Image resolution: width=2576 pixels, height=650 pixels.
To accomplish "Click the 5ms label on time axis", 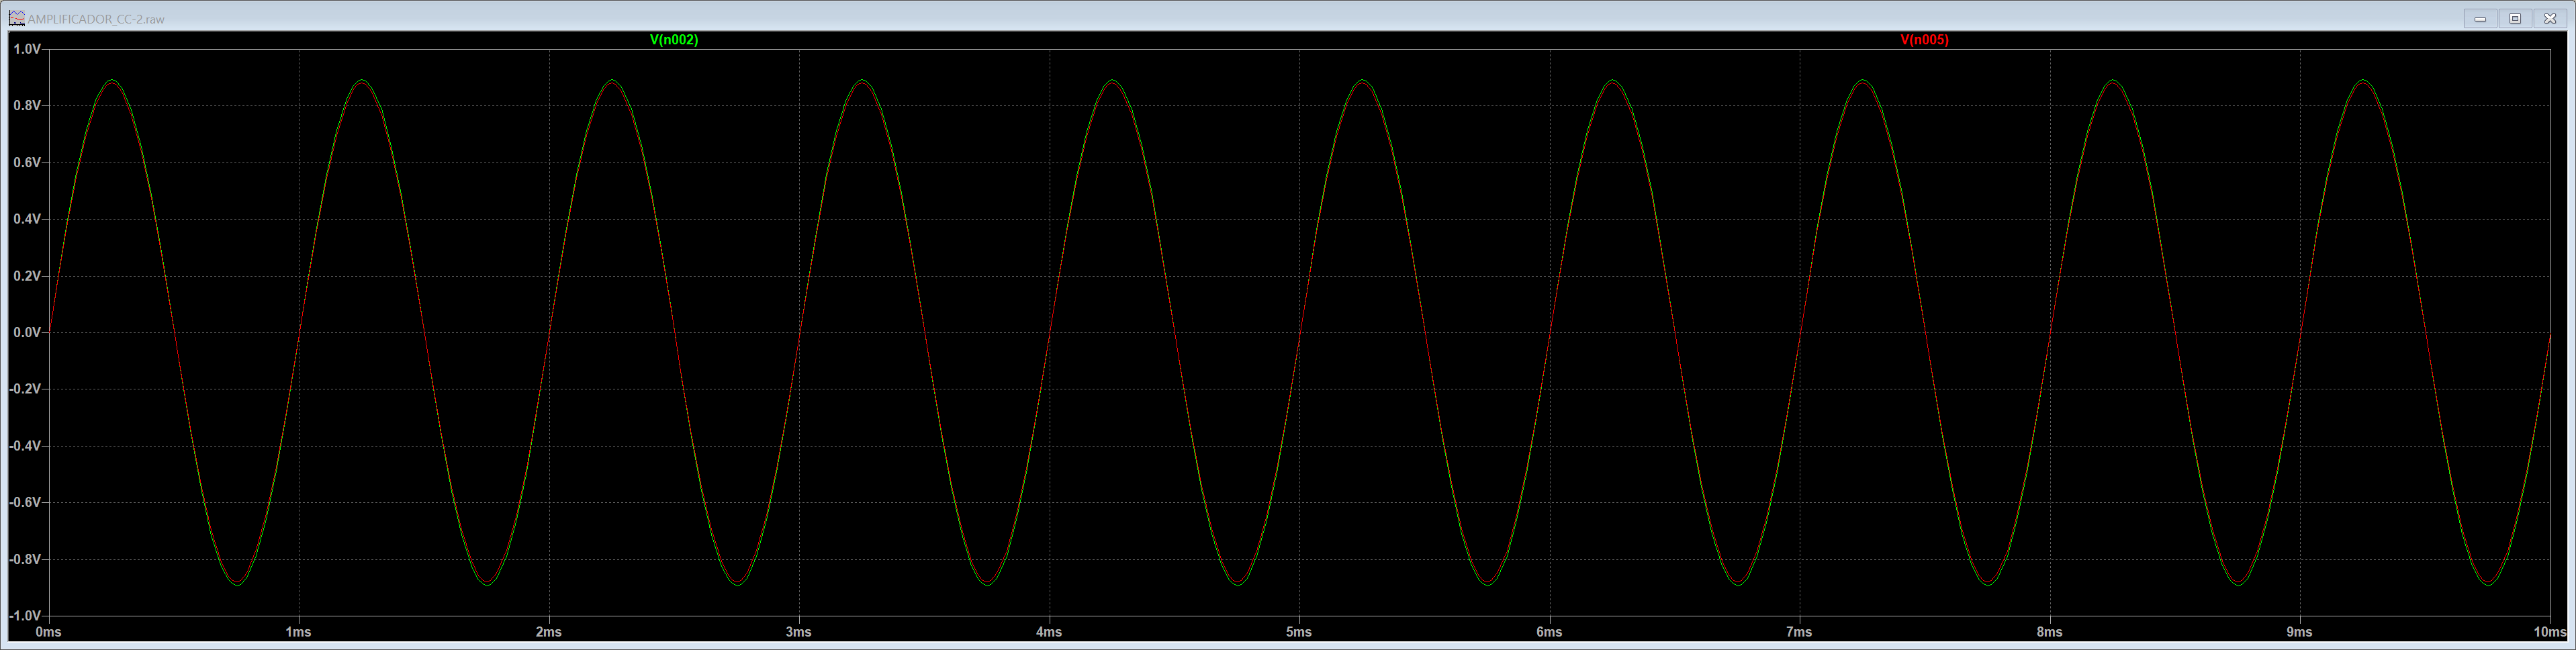I will pos(1299,632).
